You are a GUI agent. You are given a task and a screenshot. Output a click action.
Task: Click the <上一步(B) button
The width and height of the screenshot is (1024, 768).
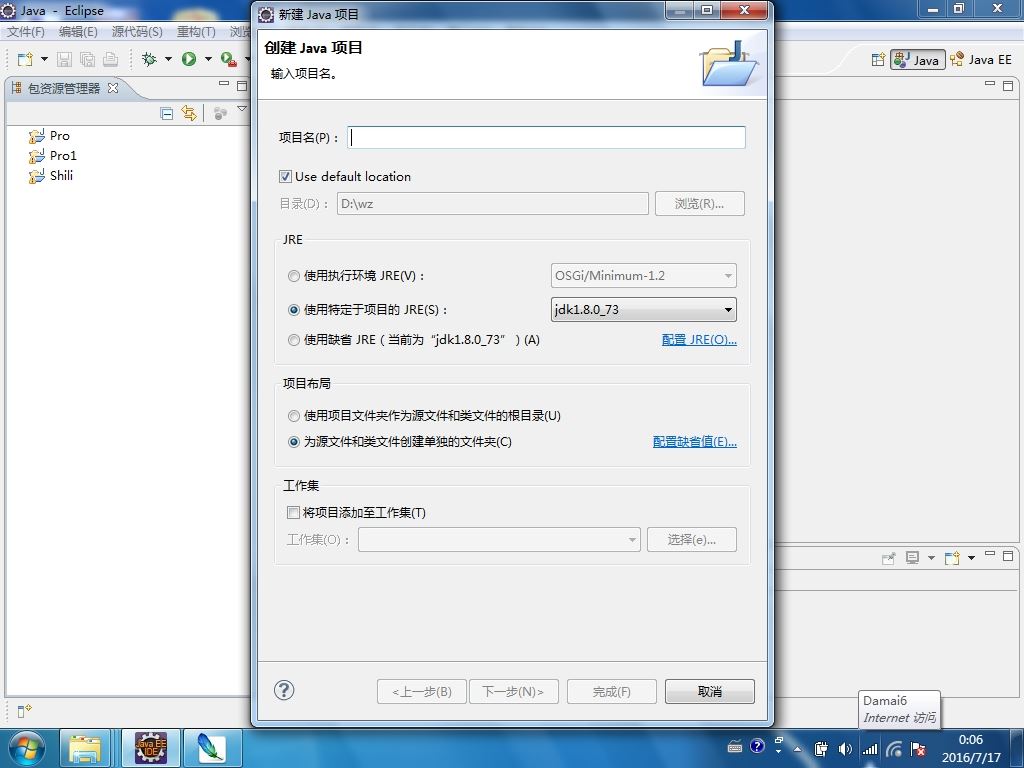(x=422, y=692)
